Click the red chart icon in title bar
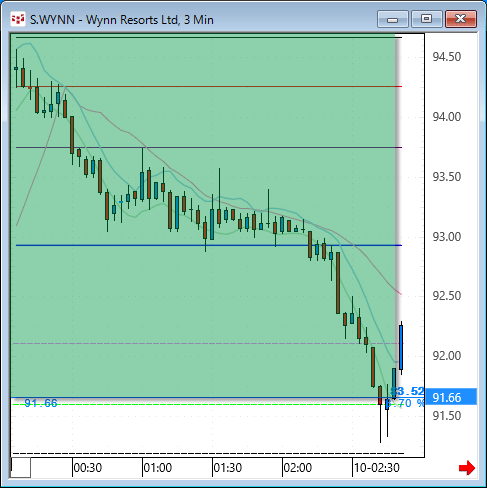Screen dimensions: 487x488 point(18,19)
